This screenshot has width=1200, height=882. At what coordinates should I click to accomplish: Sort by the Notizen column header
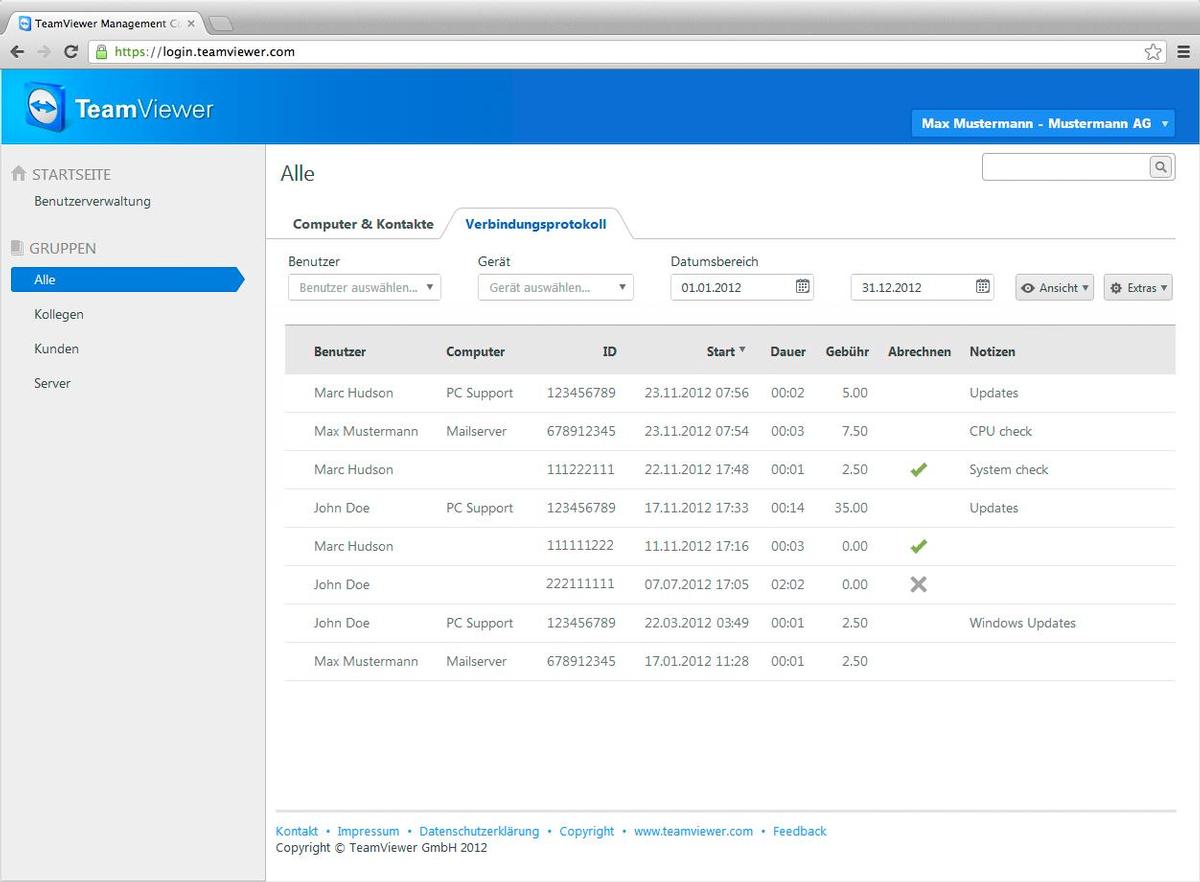[992, 352]
